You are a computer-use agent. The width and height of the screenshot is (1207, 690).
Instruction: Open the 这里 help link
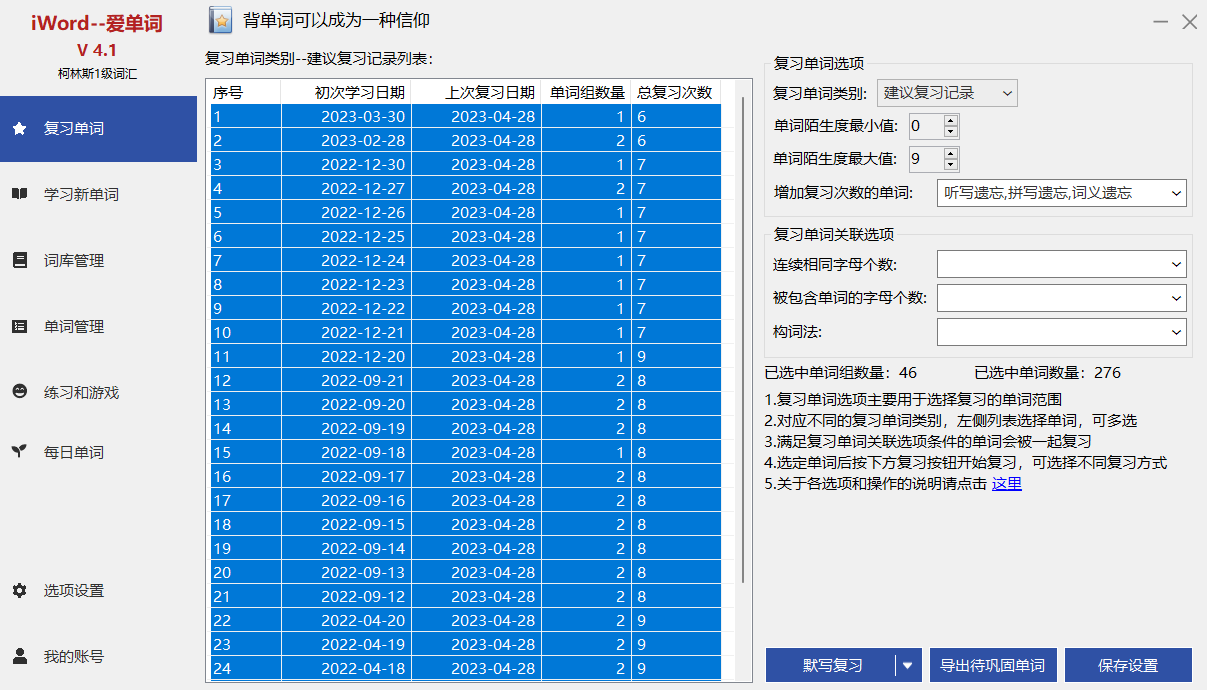click(x=1006, y=484)
